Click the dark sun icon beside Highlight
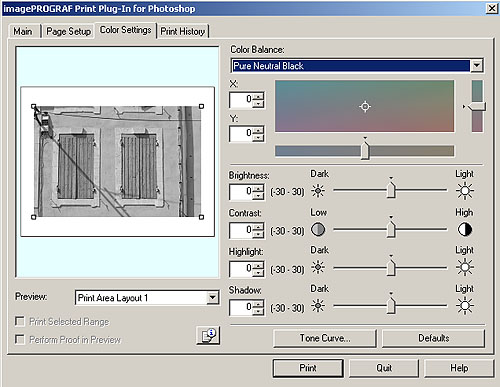This screenshot has height=387, width=500. click(318, 267)
